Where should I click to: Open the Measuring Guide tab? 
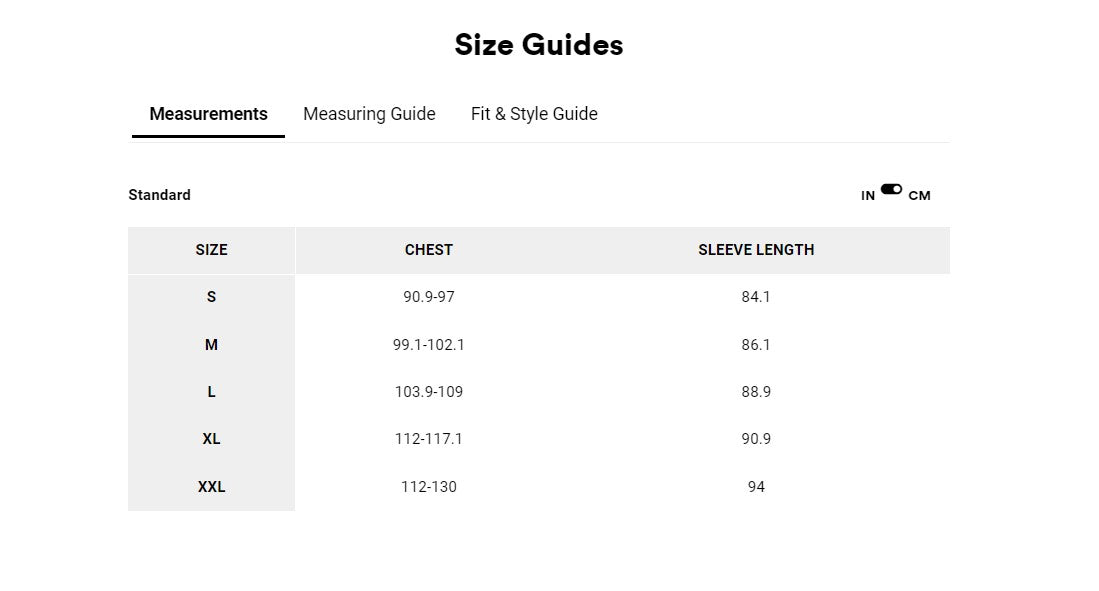pyautogui.click(x=369, y=114)
